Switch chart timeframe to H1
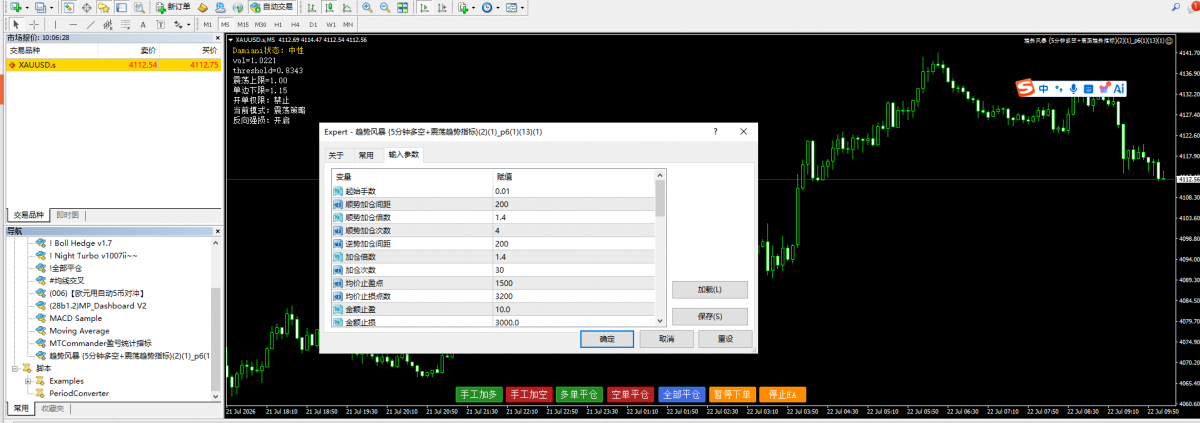This screenshot has width=1200, height=423. pos(278,24)
